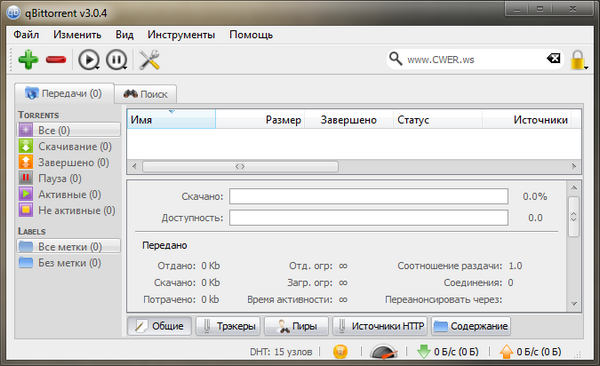Open the Содержание details tab
600x366 pixels.
(471, 326)
